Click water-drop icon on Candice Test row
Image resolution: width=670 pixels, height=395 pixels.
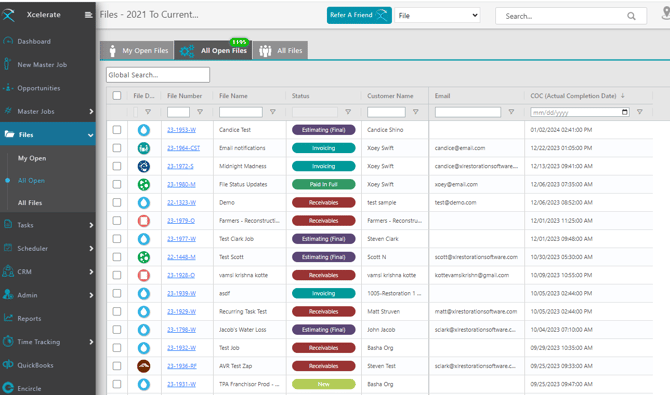[144, 130]
